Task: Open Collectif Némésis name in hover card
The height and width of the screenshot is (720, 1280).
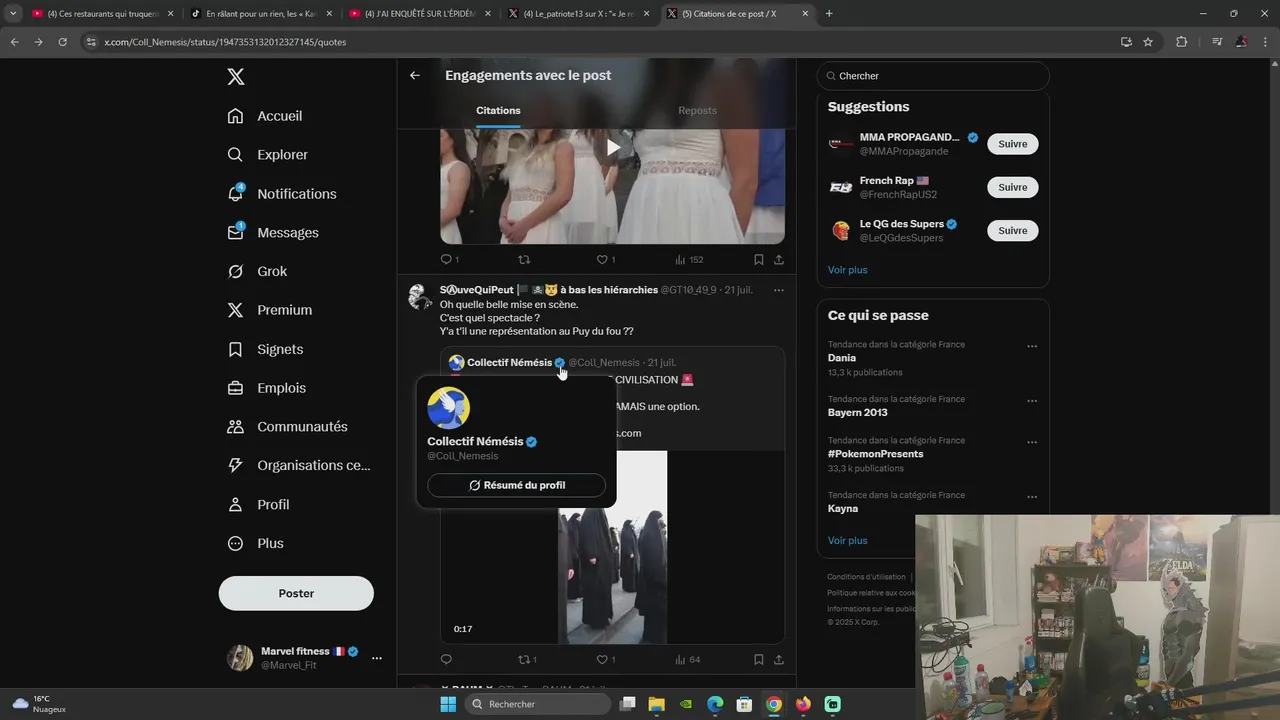Action: (475, 441)
